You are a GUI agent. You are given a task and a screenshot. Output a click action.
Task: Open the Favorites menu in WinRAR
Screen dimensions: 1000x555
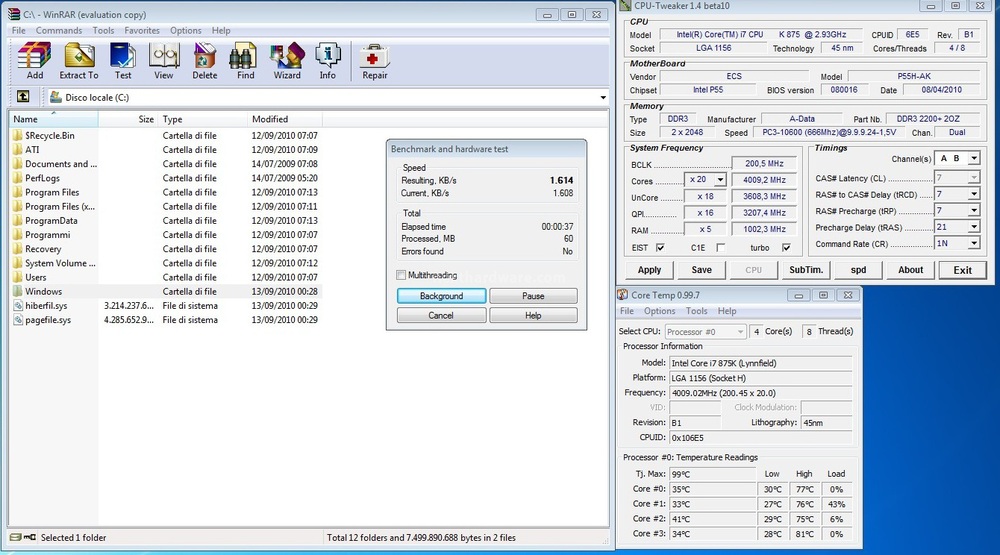pyautogui.click(x=142, y=30)
